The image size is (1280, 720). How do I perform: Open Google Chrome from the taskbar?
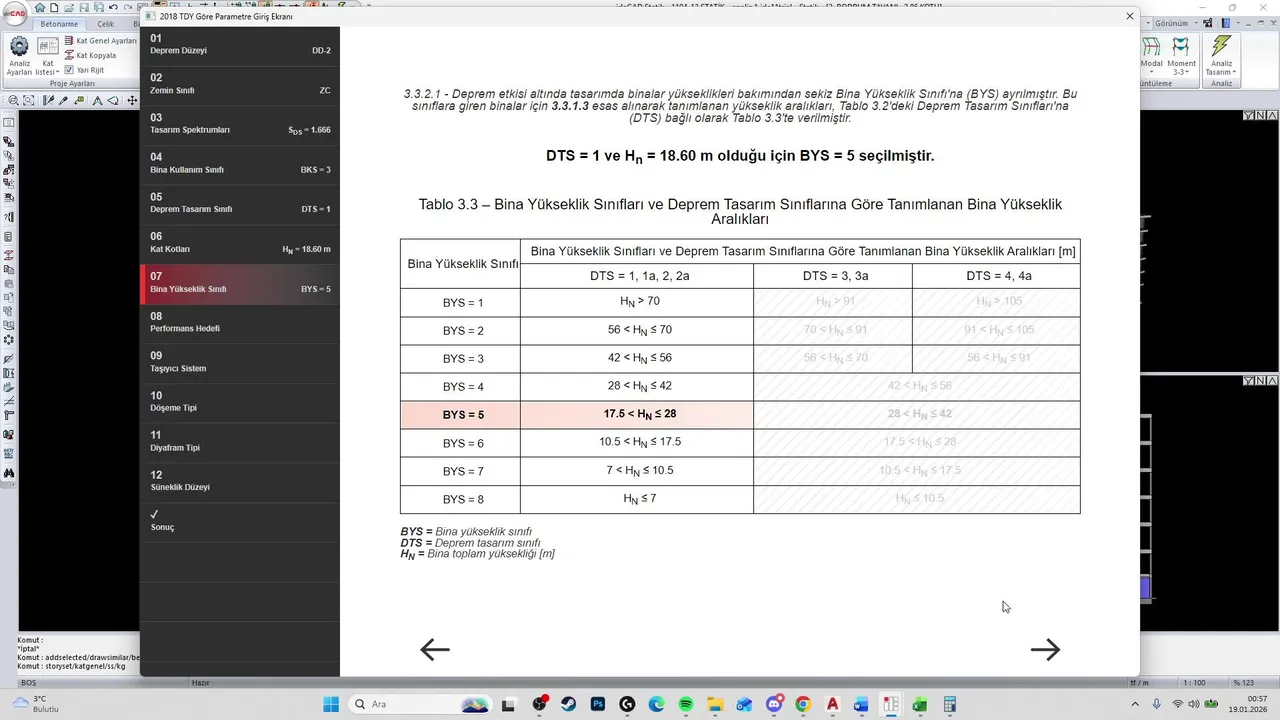803,704
